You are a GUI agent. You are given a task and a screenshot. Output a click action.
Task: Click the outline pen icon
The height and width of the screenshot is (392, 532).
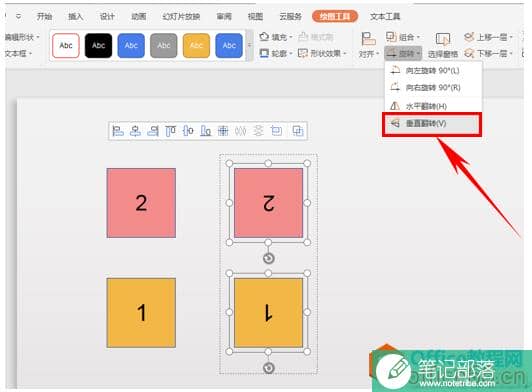click(x=264, y=53)
